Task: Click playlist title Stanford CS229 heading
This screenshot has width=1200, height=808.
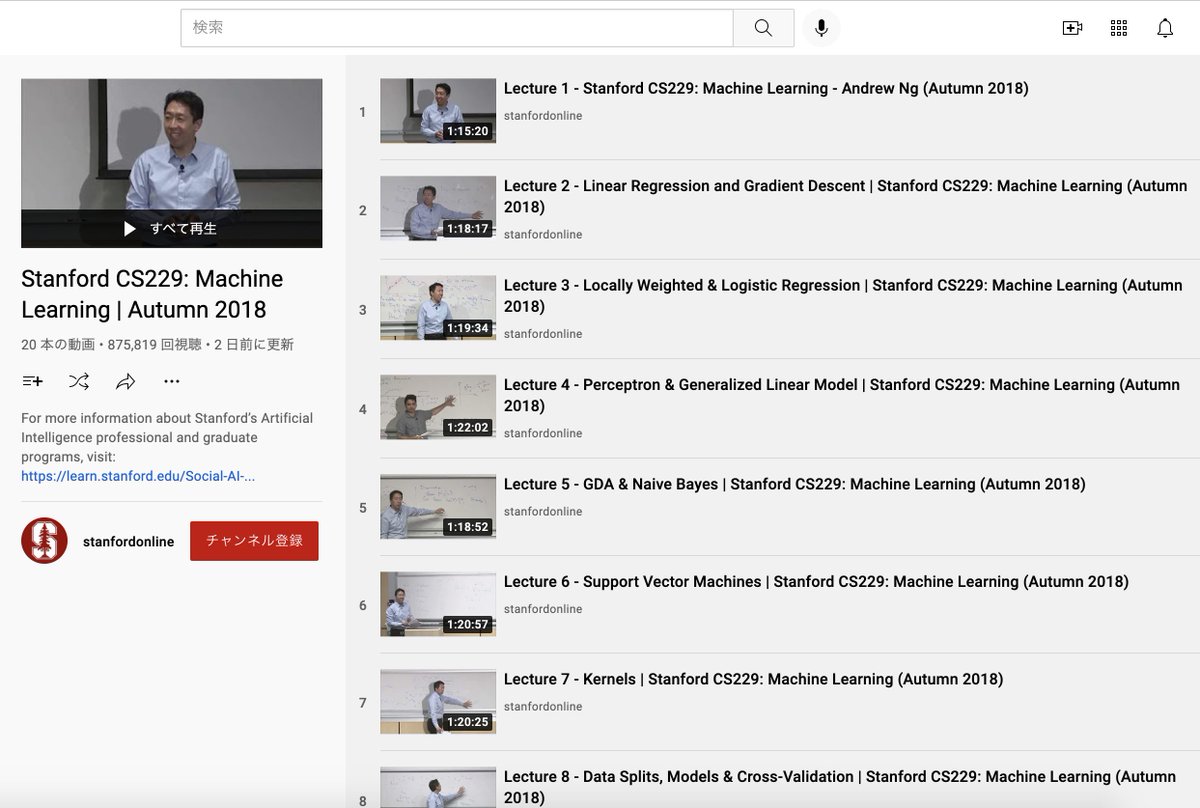Action: [x=152, y=294]
